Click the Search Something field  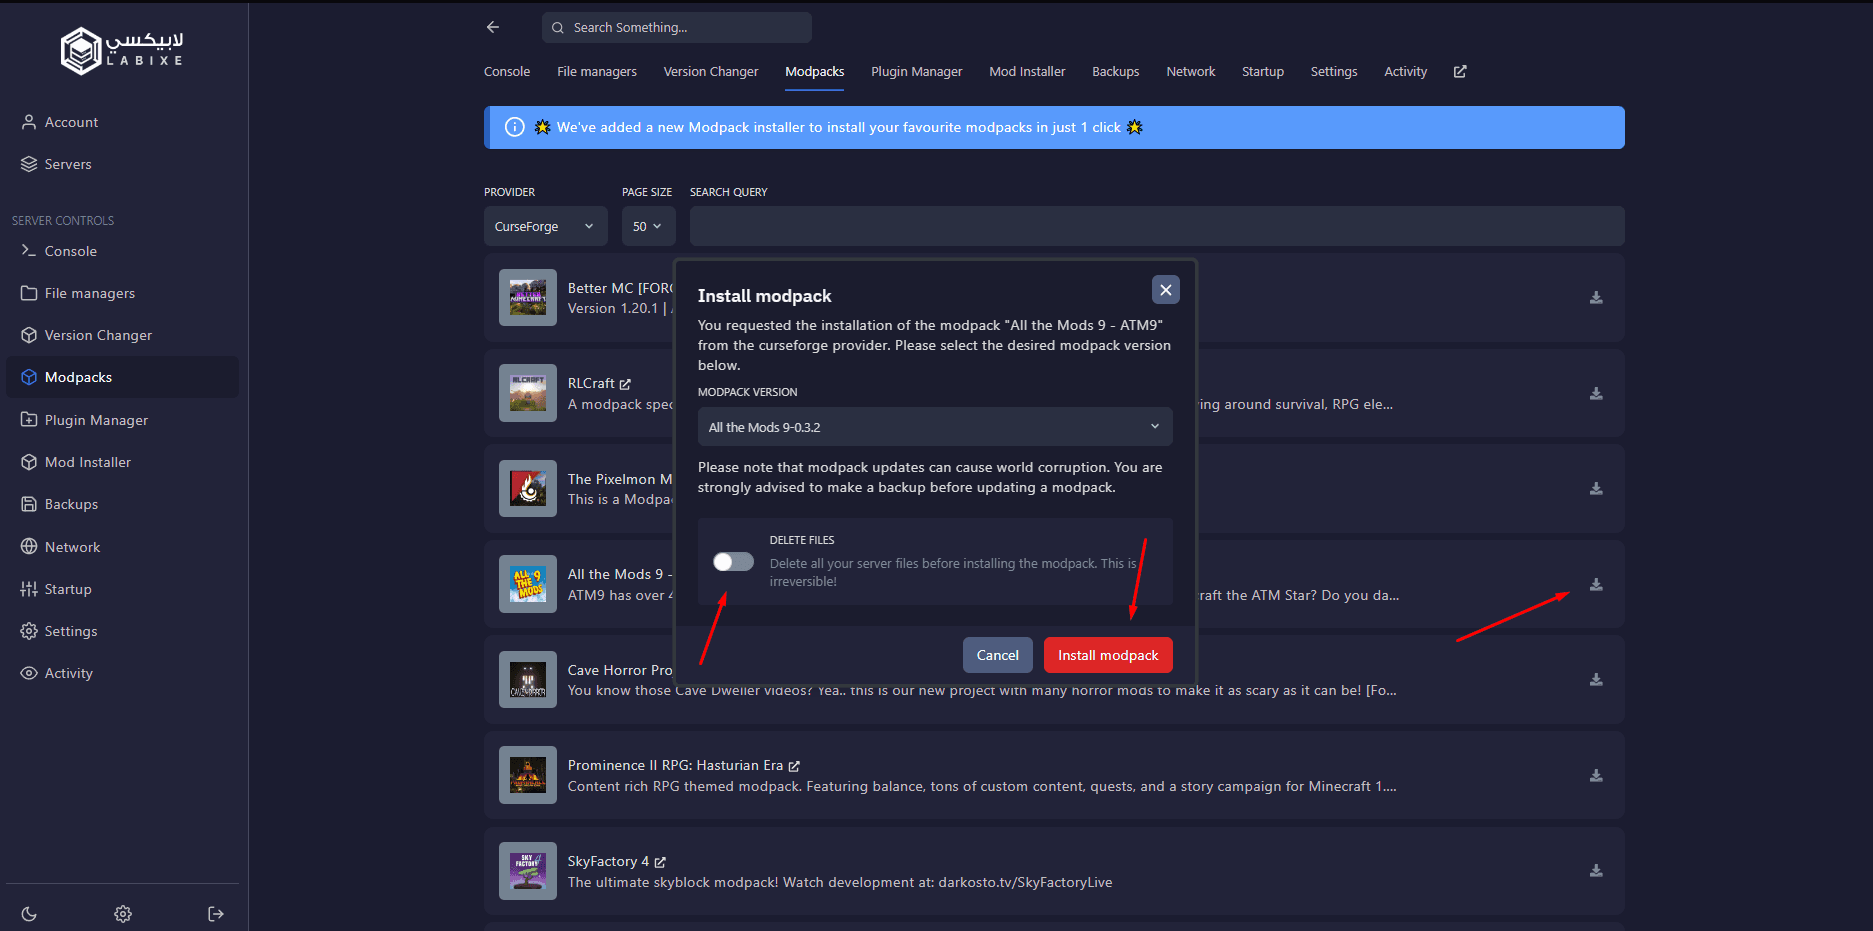coord(677,28)
